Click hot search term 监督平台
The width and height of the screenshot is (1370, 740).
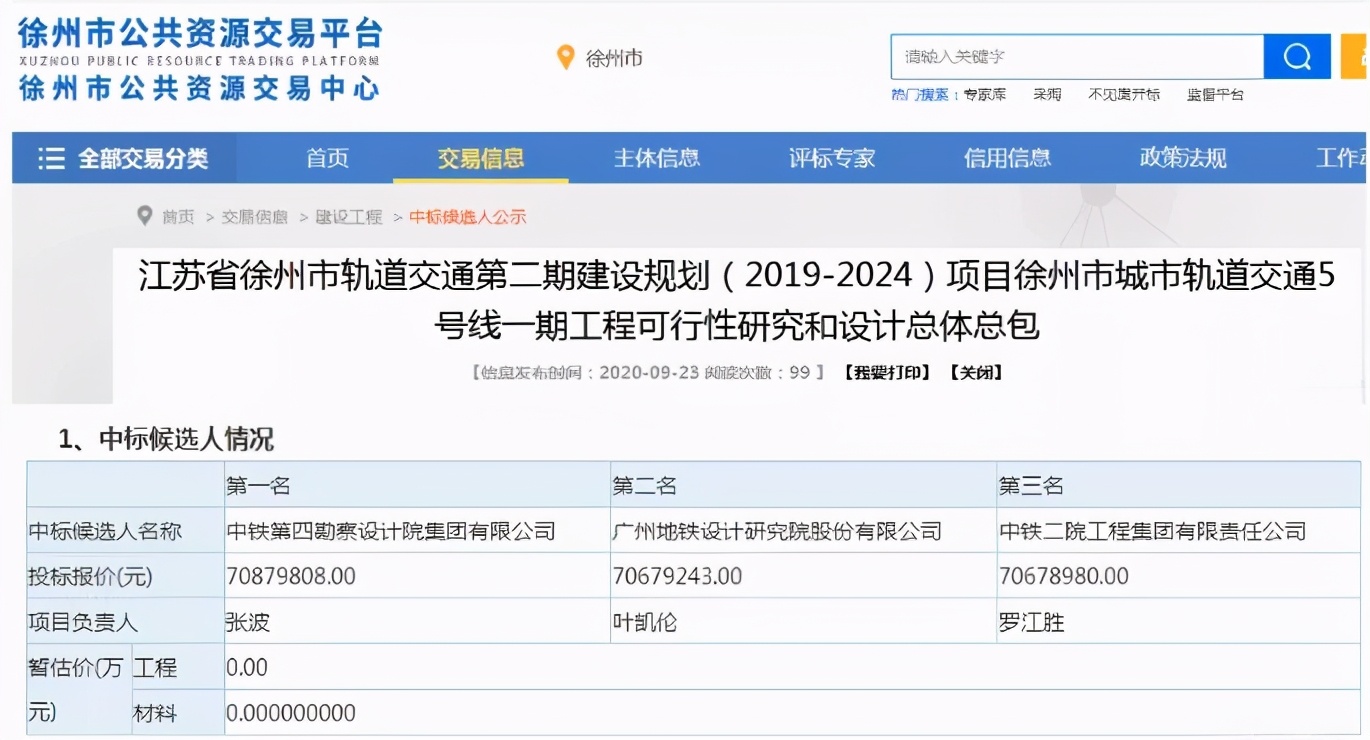(x=1215, y=95)
